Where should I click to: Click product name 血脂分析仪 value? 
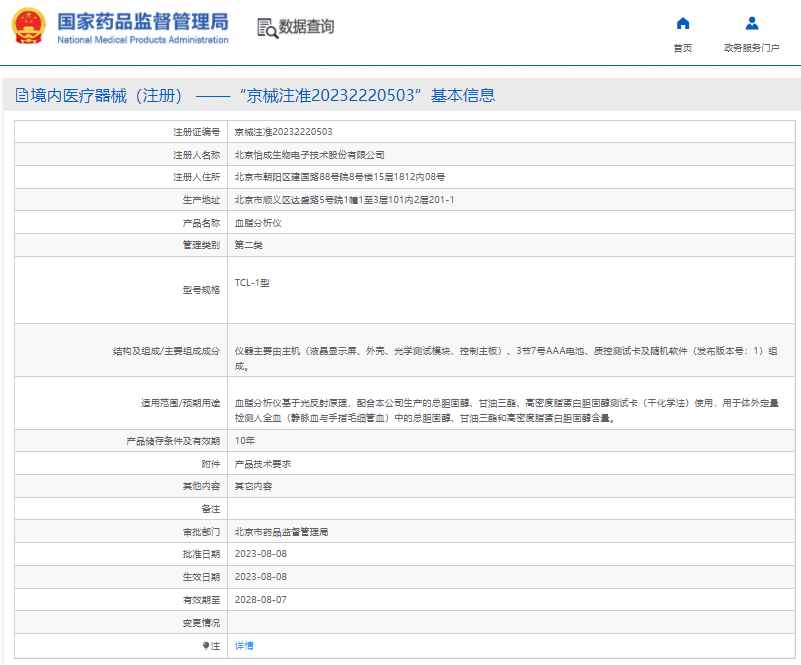point(258,223)
